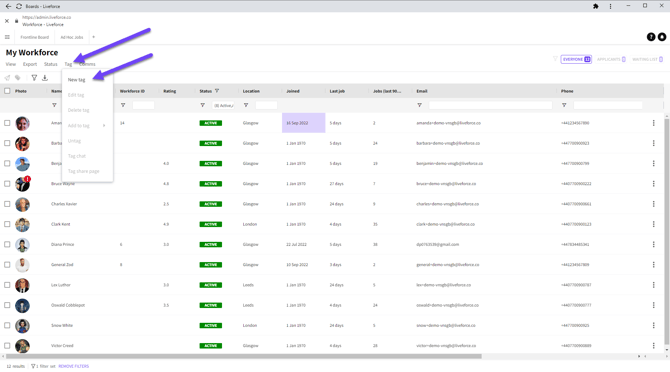Click in the Workforce ID filter field
The width and height of the screenshot is (670, 372).
tap(143, 105)
